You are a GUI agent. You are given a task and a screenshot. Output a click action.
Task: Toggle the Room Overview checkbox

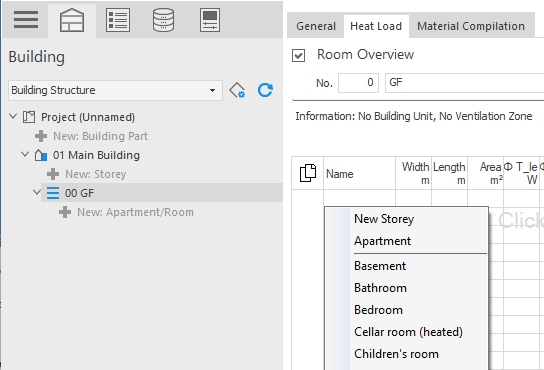[x=298, y=56]
